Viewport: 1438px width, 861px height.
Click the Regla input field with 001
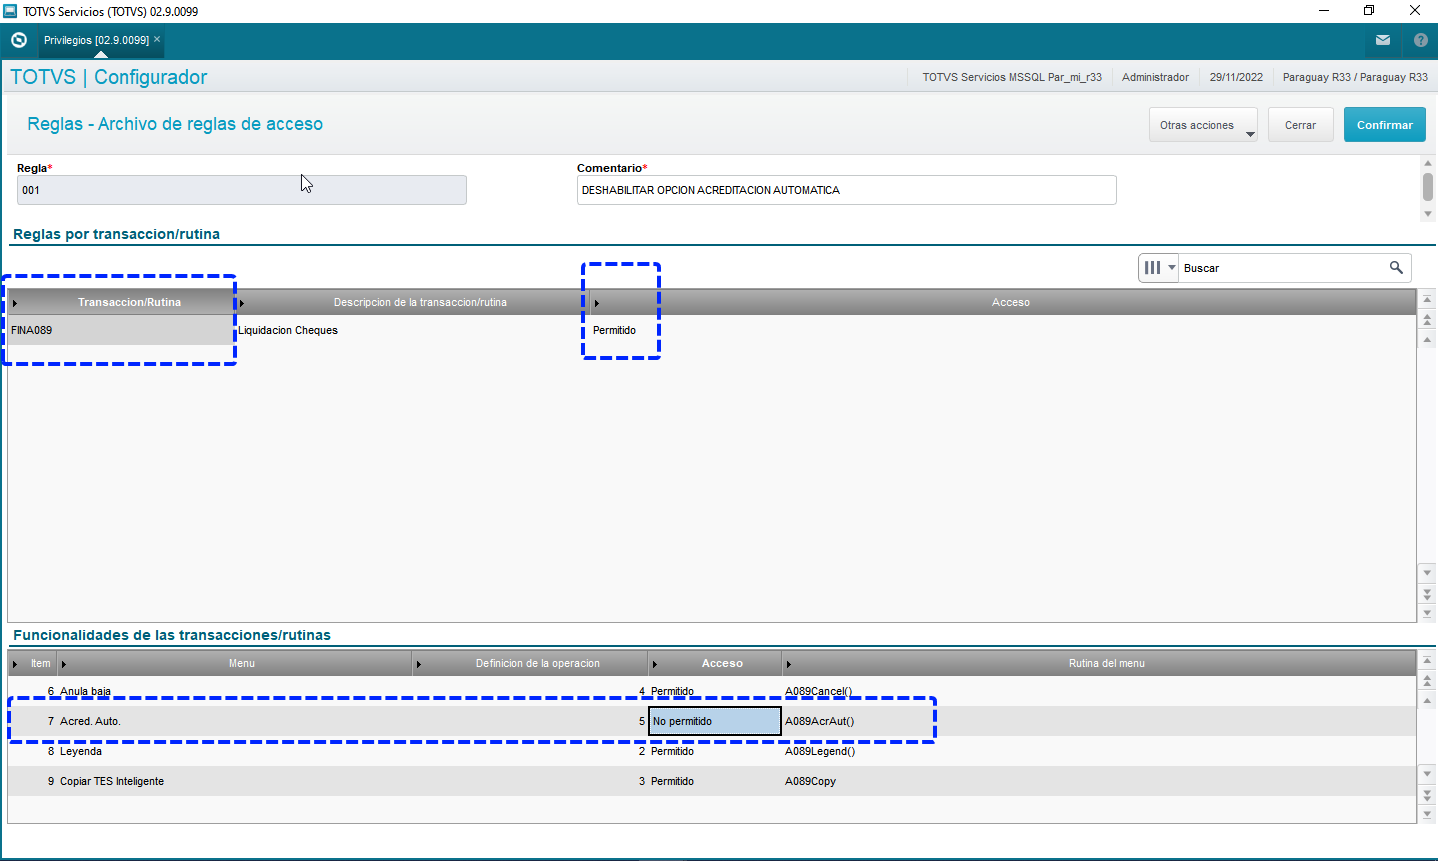tap(242, 190)
